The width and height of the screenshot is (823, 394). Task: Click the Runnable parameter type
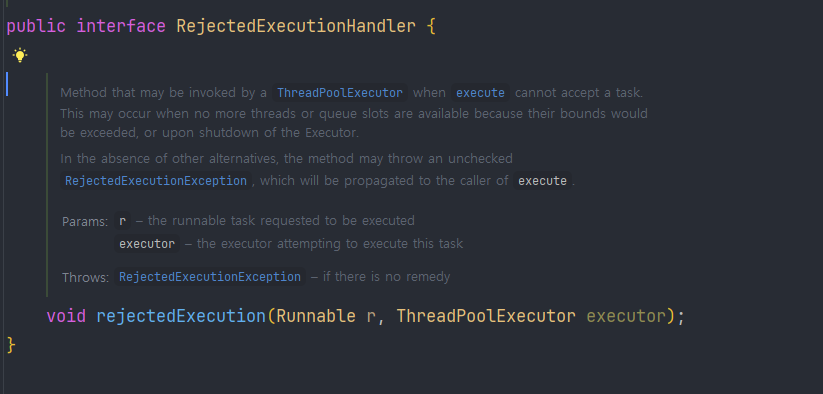tap(315, 316)
